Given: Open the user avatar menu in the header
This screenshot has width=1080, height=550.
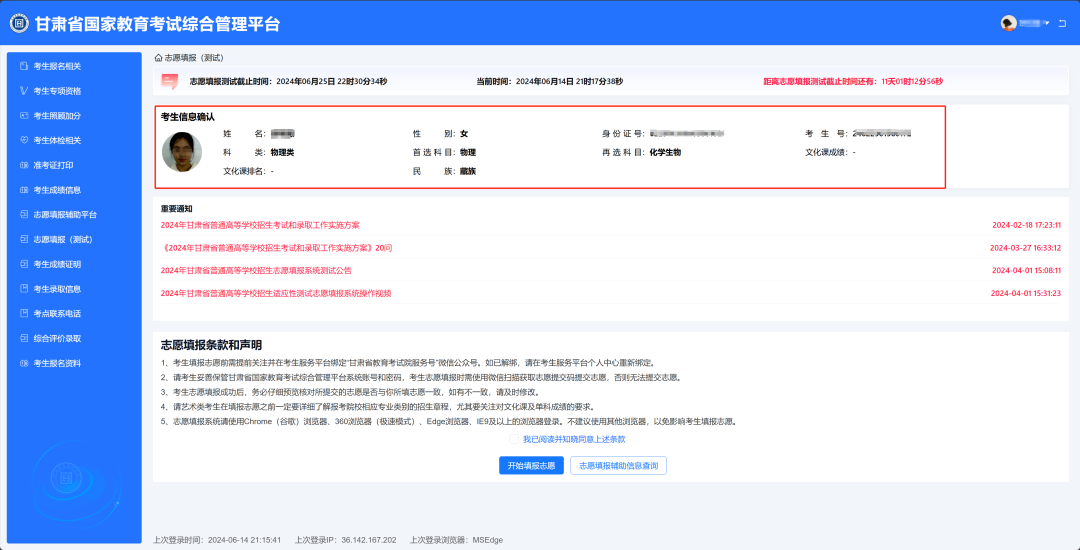Looking at the screenshot, I should (1009, 23).
